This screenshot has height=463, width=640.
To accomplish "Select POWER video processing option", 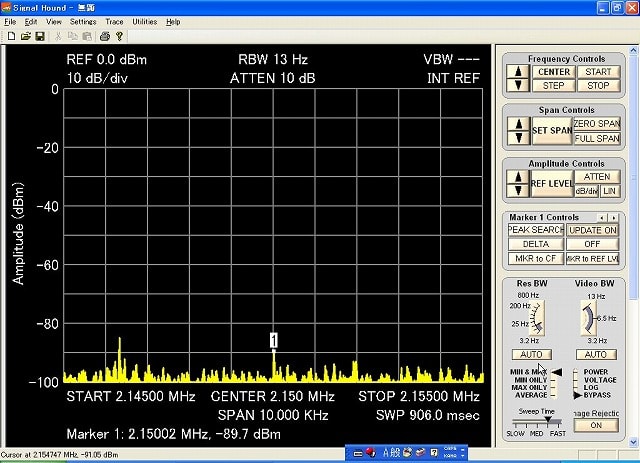I will click(596, 372).
